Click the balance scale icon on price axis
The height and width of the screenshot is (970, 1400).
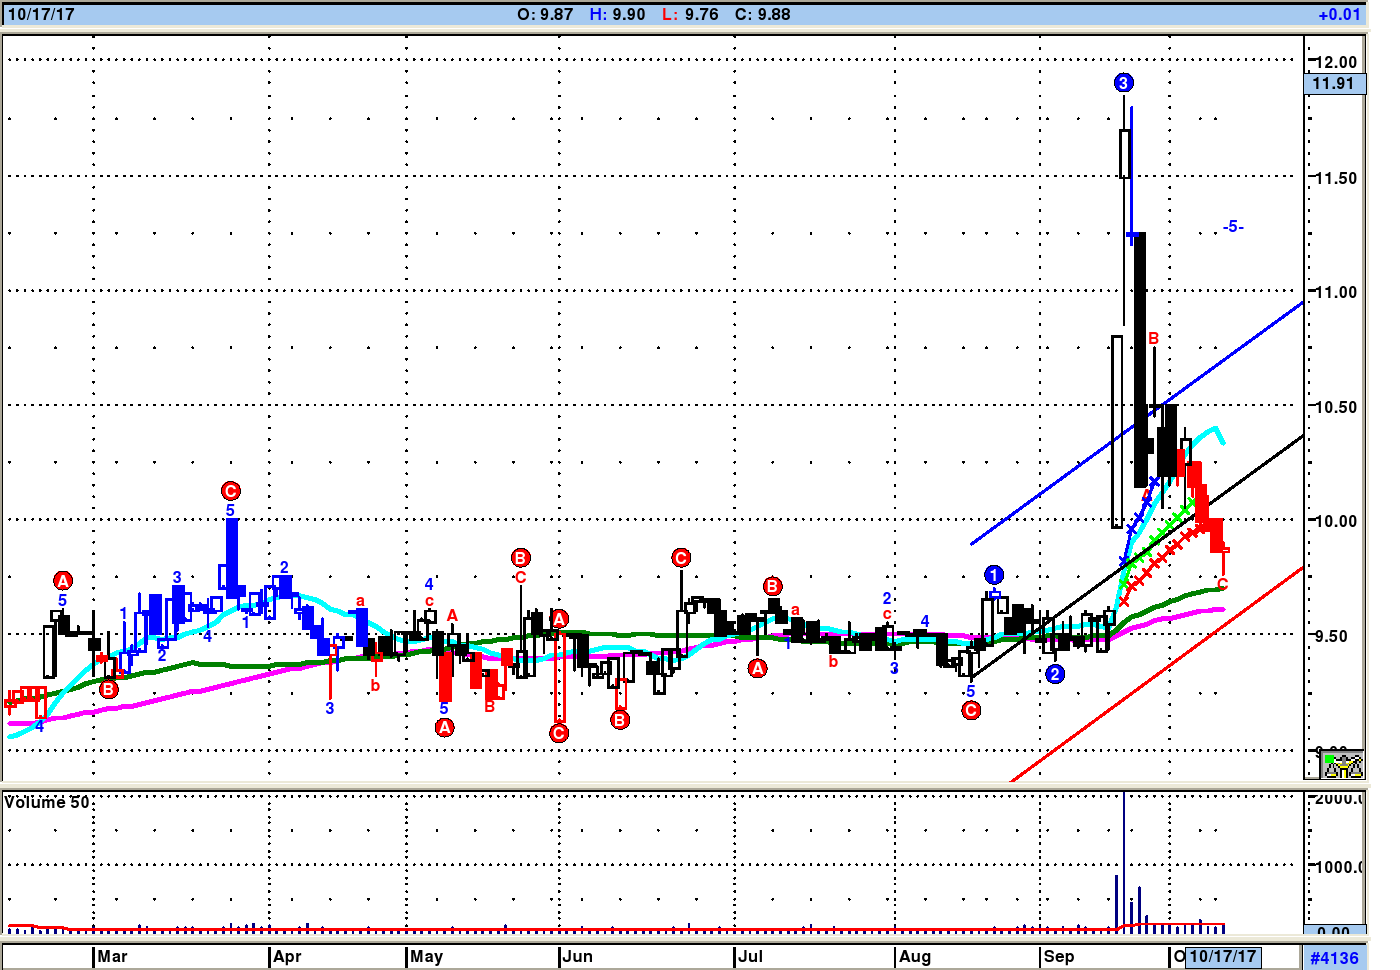coord(1343,766)
